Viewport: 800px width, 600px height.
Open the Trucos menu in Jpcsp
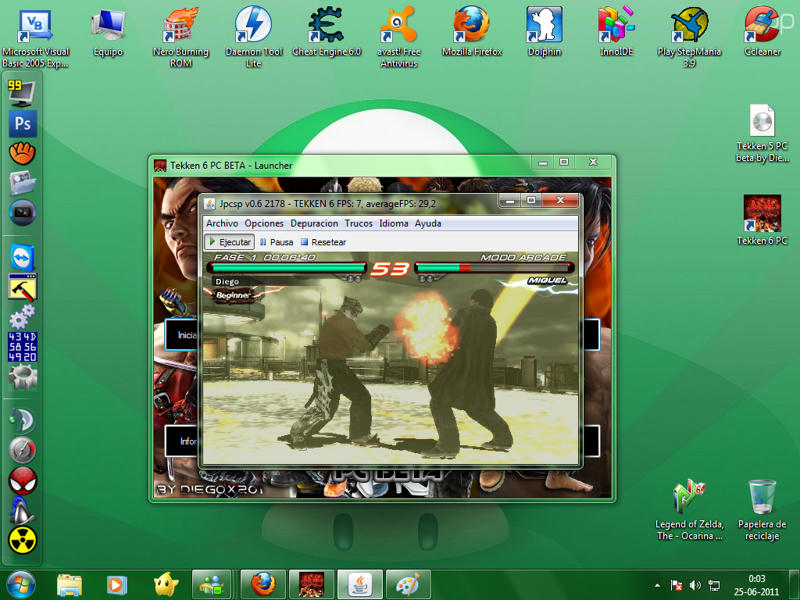pos(358,223)
